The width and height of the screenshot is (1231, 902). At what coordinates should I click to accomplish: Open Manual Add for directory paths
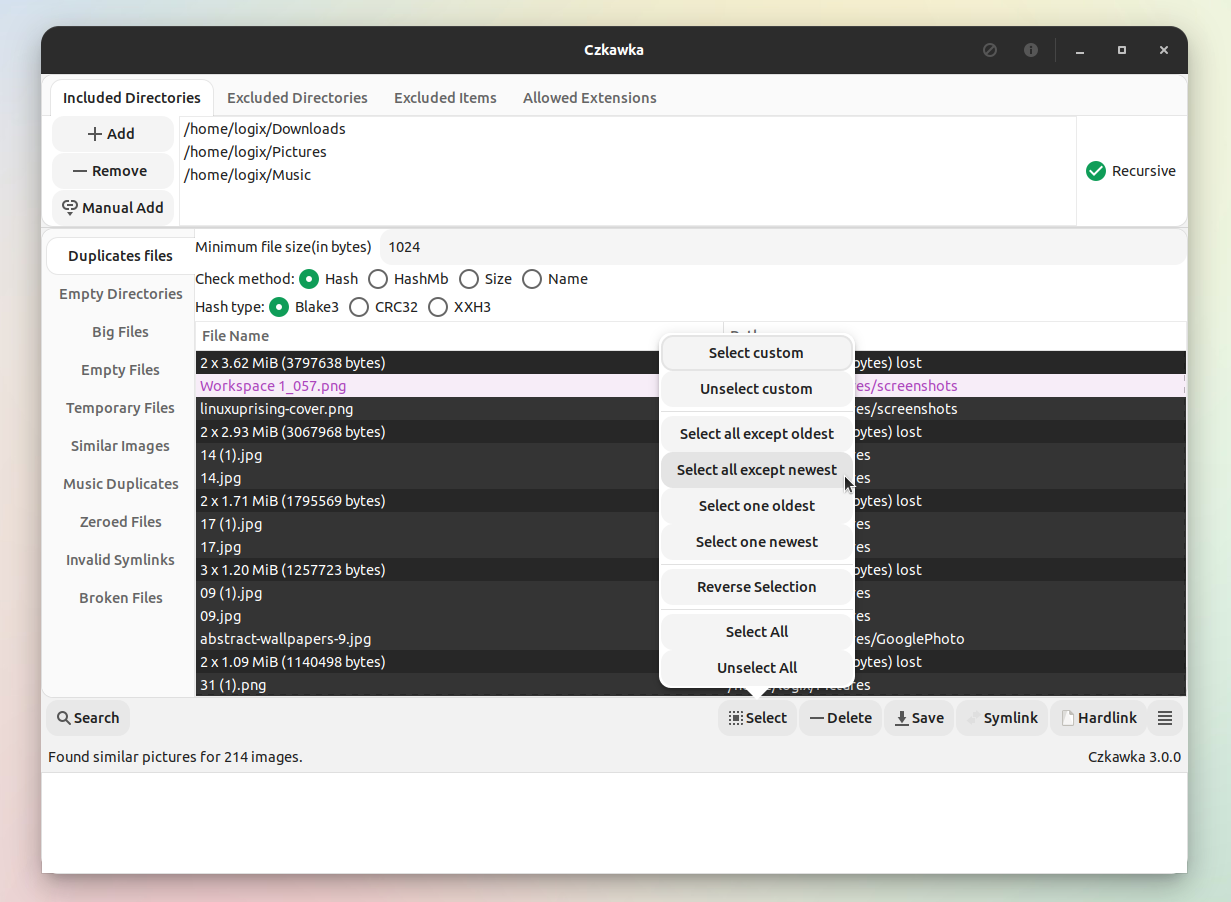tap(112, 207)
